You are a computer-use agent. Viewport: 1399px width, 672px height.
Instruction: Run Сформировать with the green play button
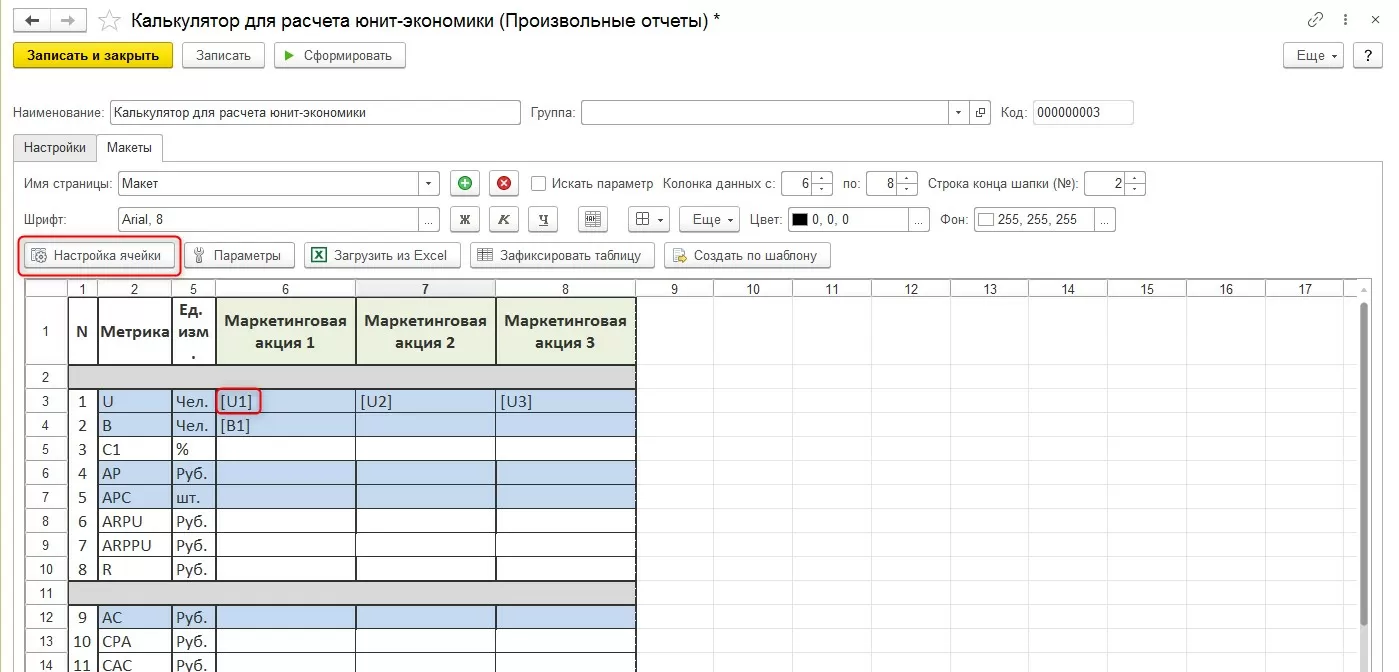tap(340, 56)
